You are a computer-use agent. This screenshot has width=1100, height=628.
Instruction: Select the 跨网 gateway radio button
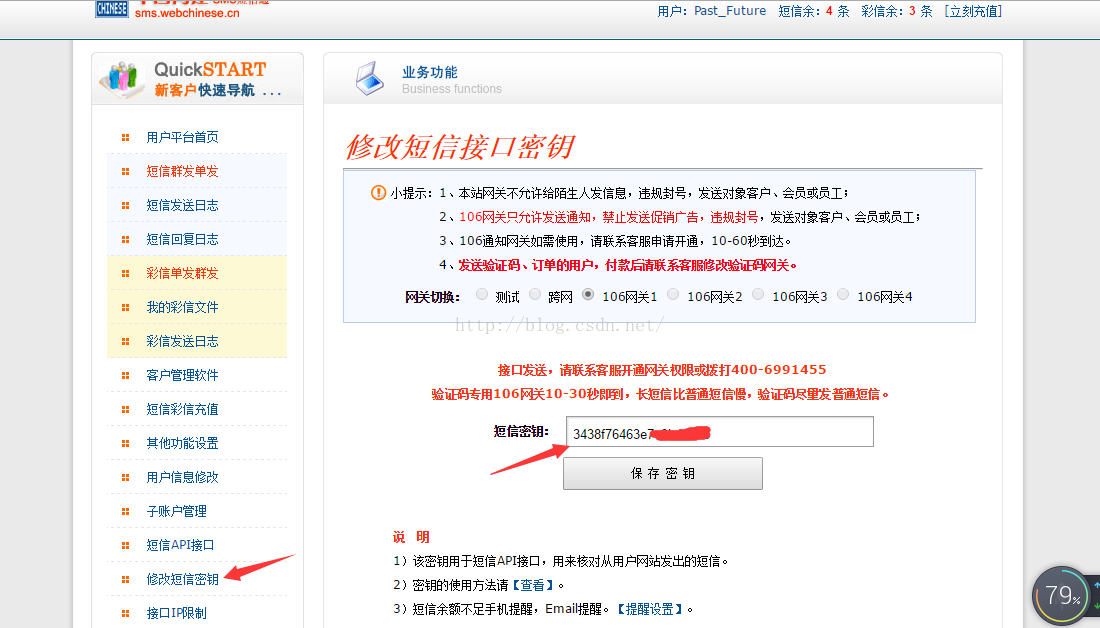535,295
